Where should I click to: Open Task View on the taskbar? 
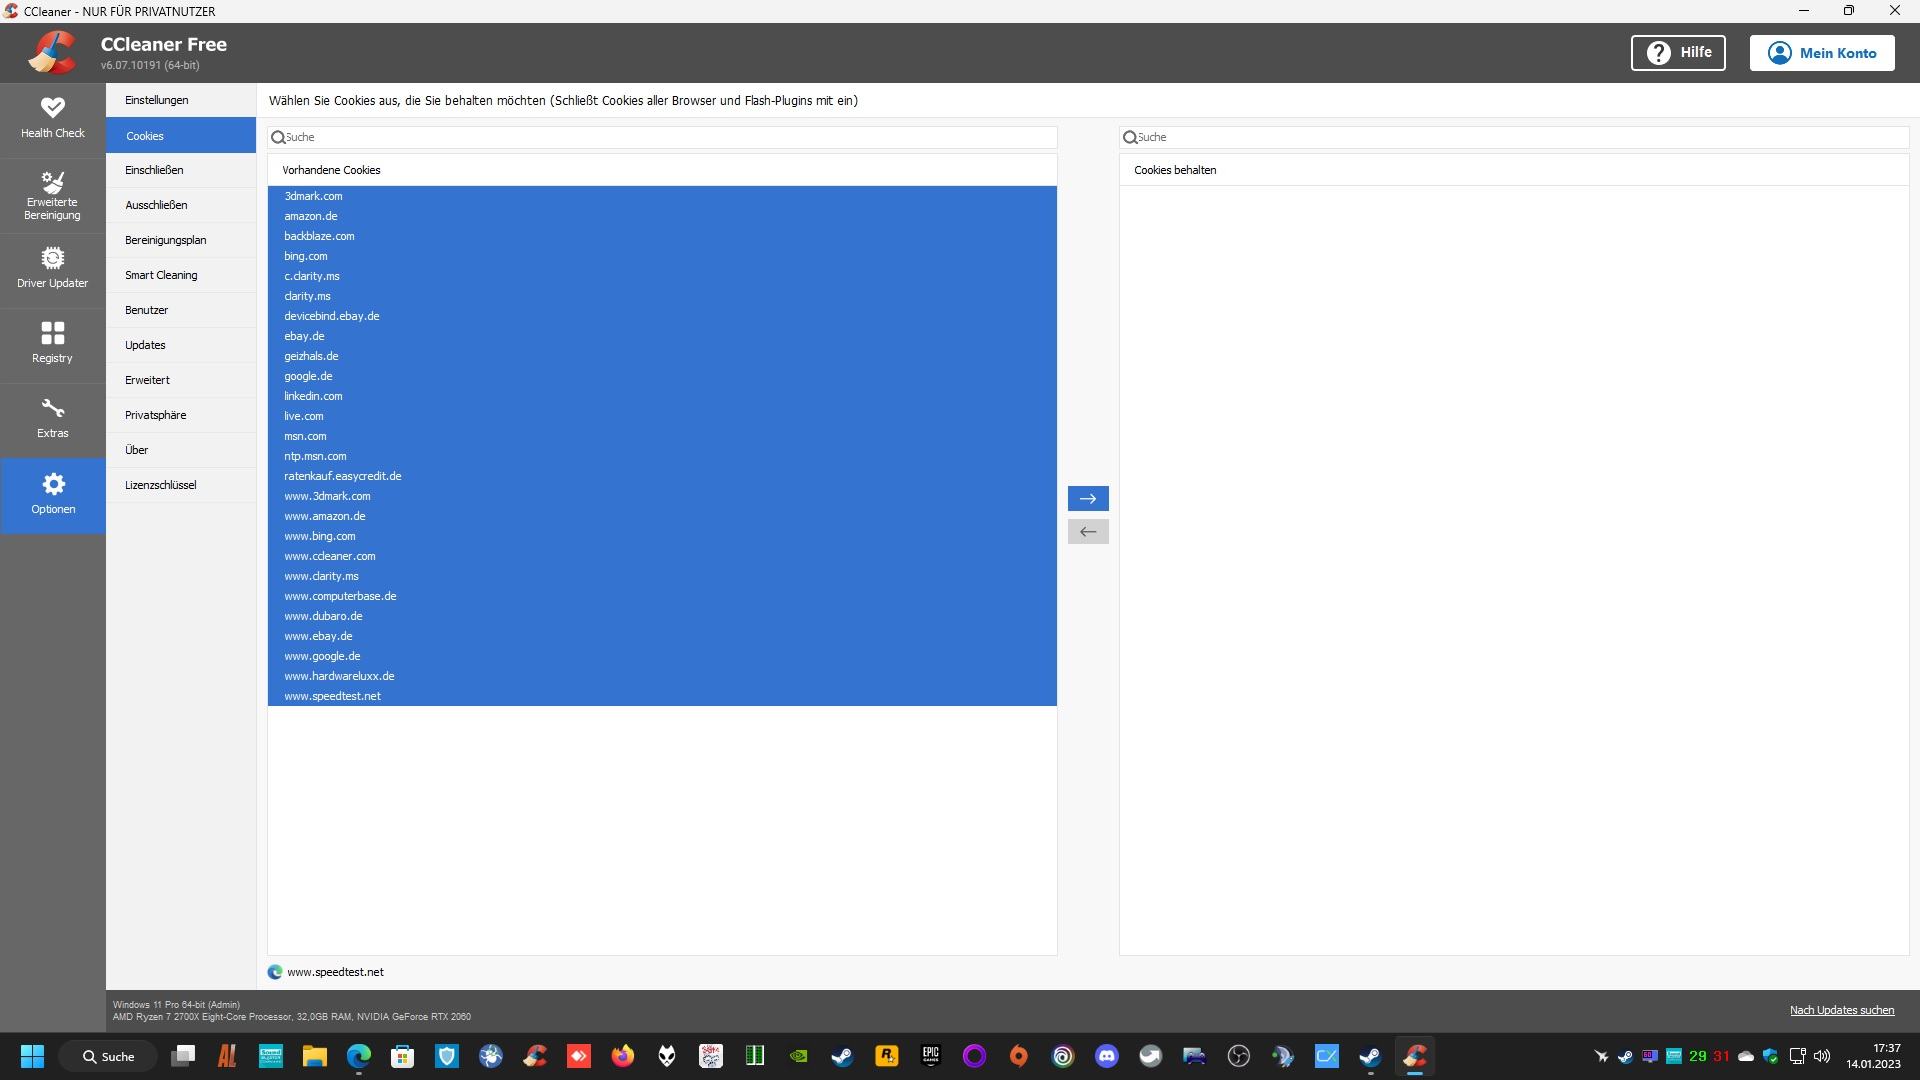[183, 1056]
